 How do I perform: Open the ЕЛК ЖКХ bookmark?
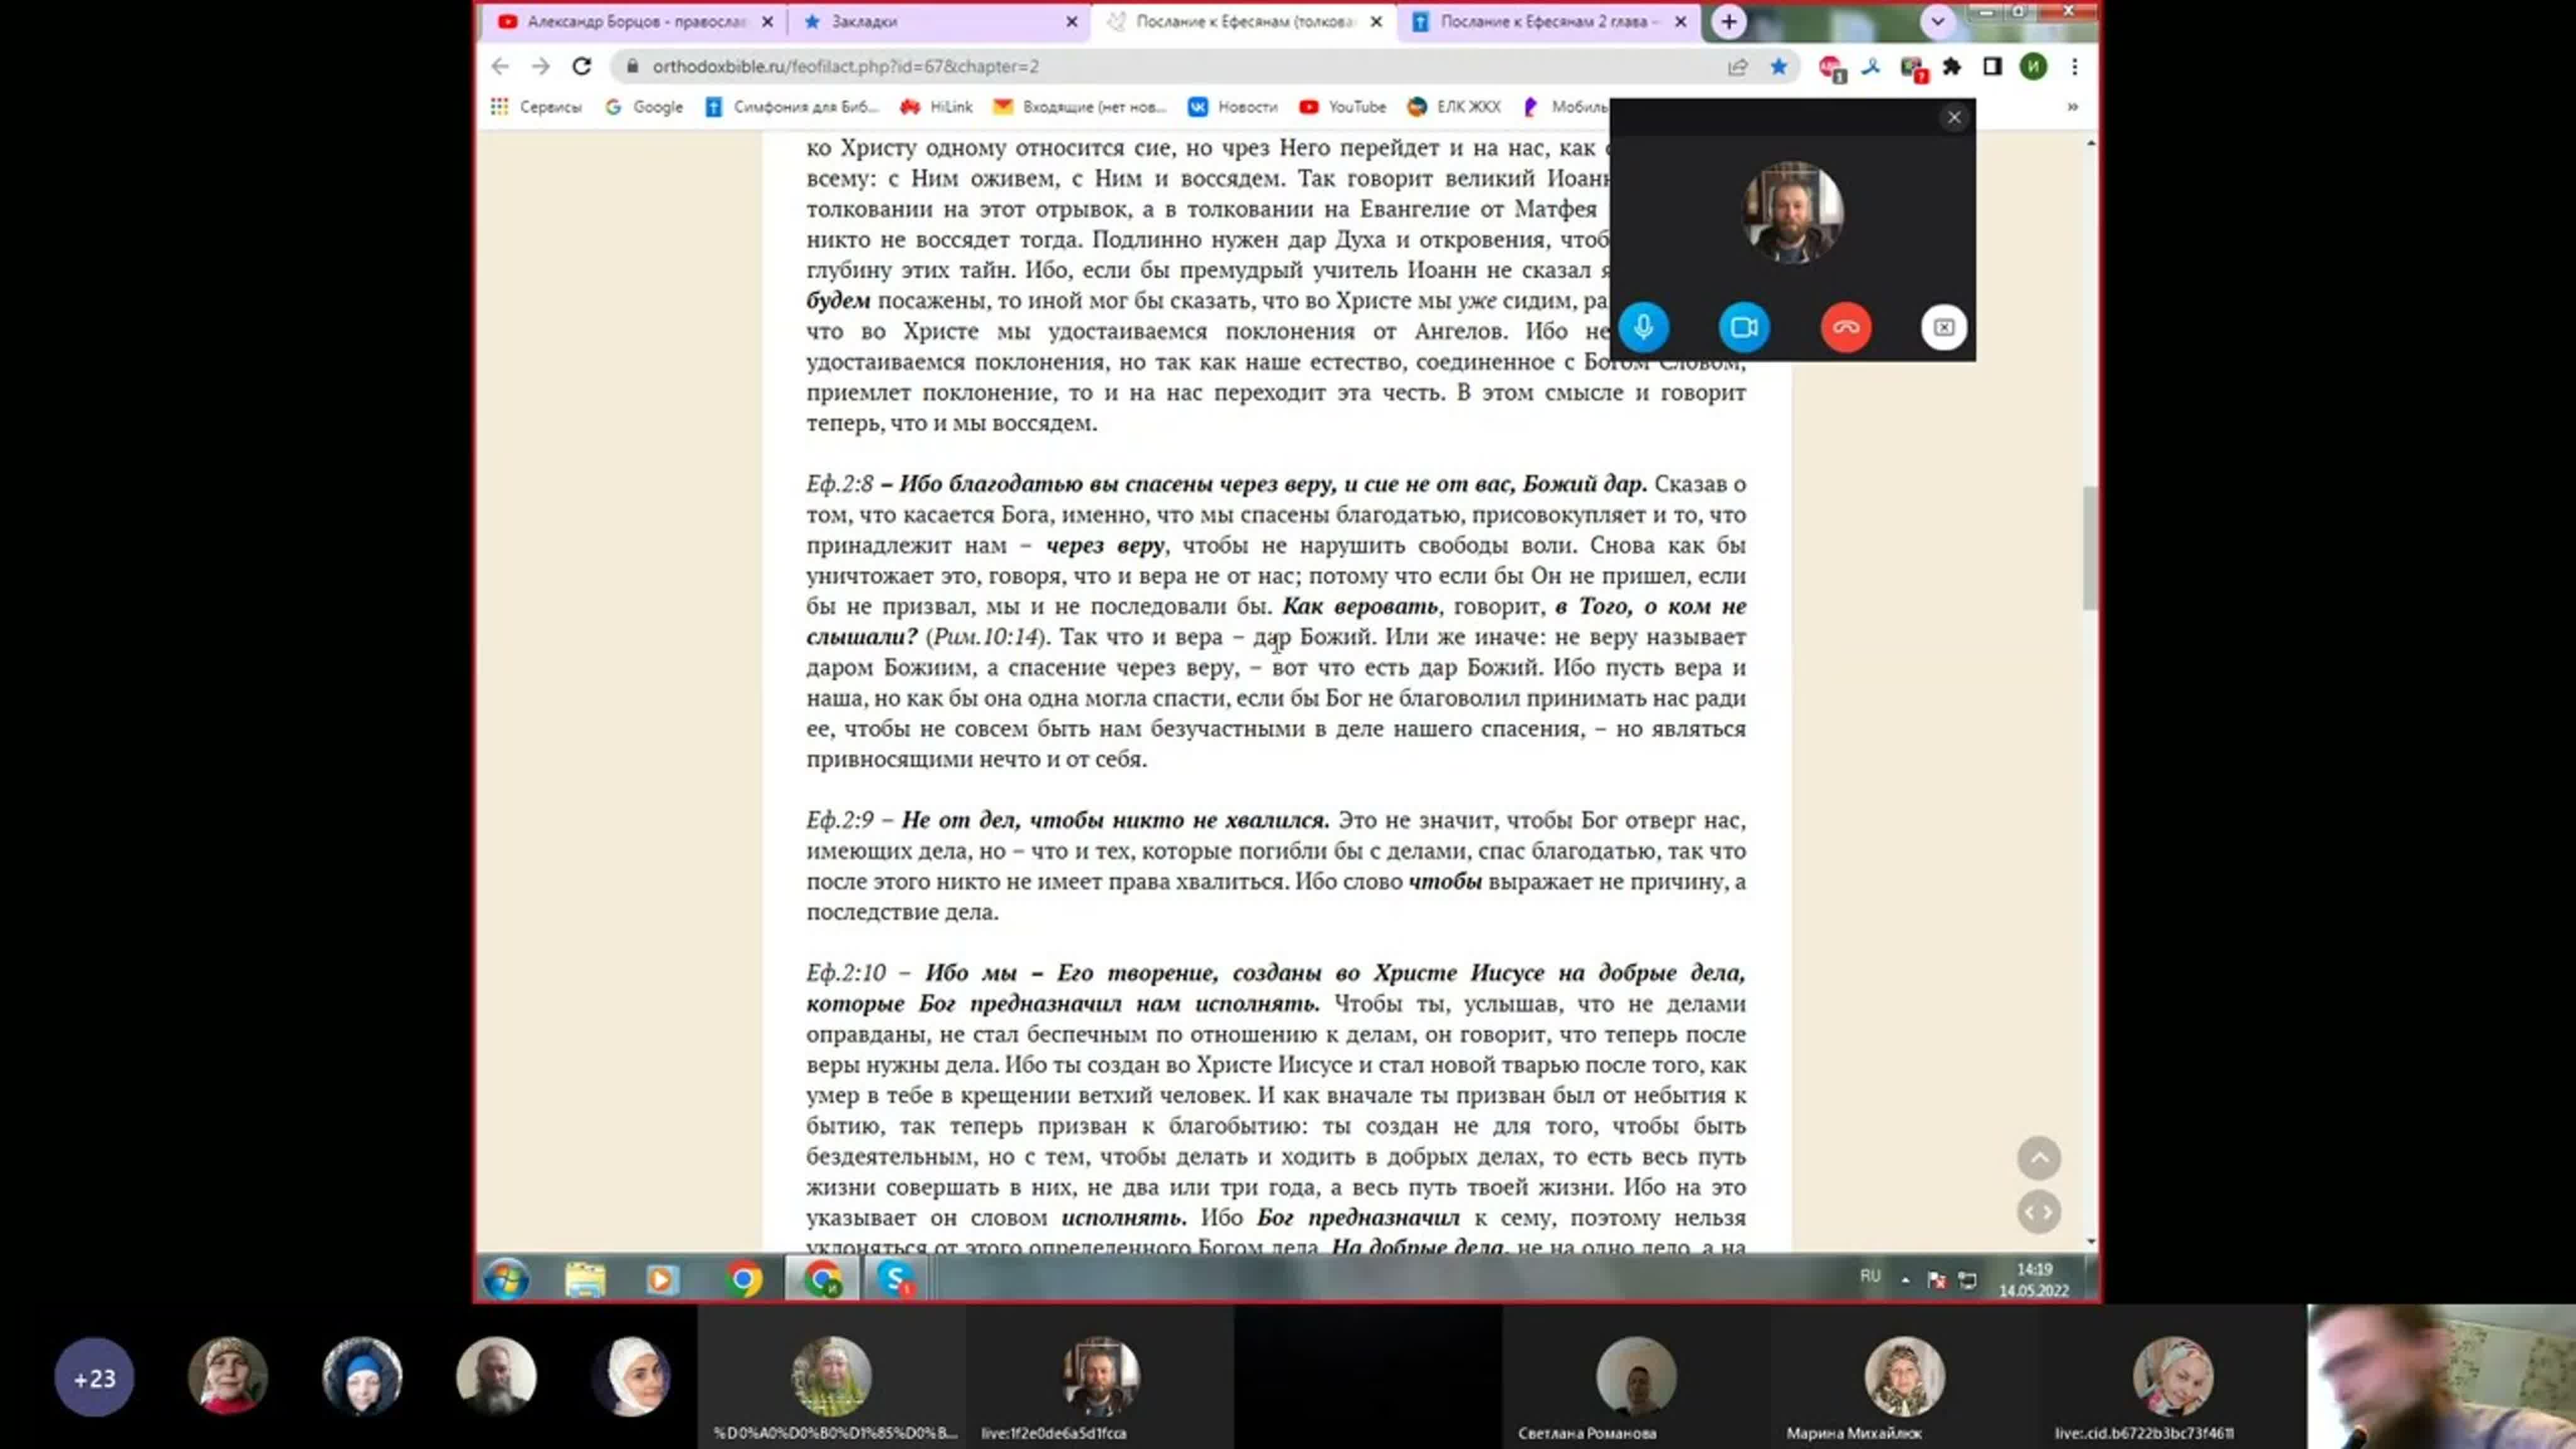[x=1454, y=106]
